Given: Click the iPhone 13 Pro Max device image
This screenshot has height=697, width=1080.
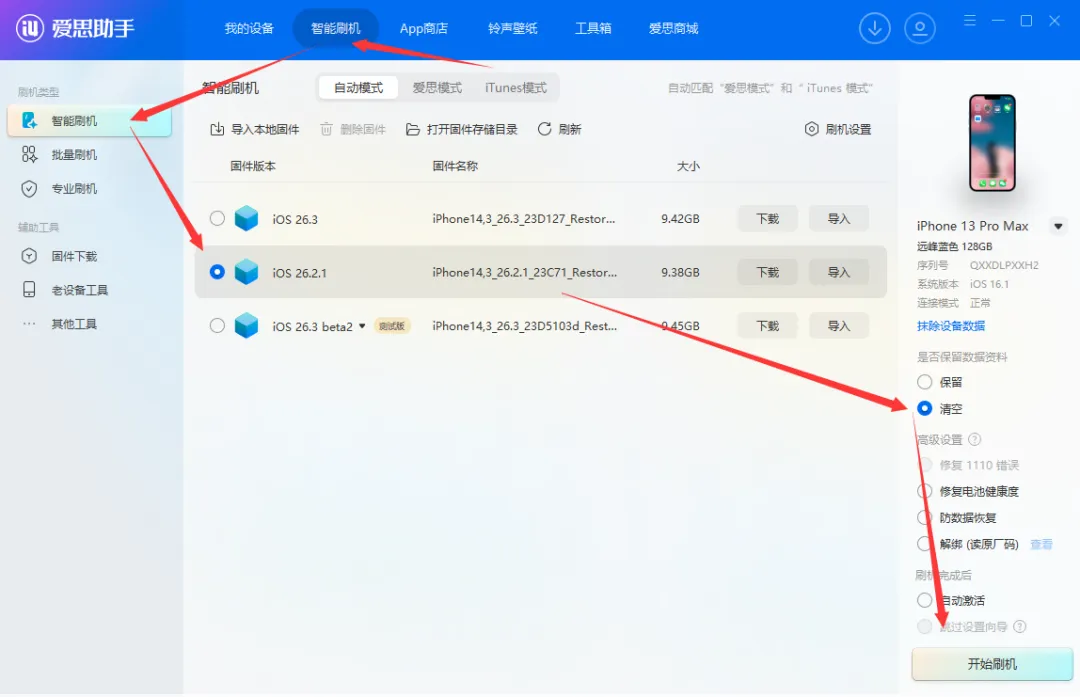Looking at the screenshot, I should [x=992, y=143].
